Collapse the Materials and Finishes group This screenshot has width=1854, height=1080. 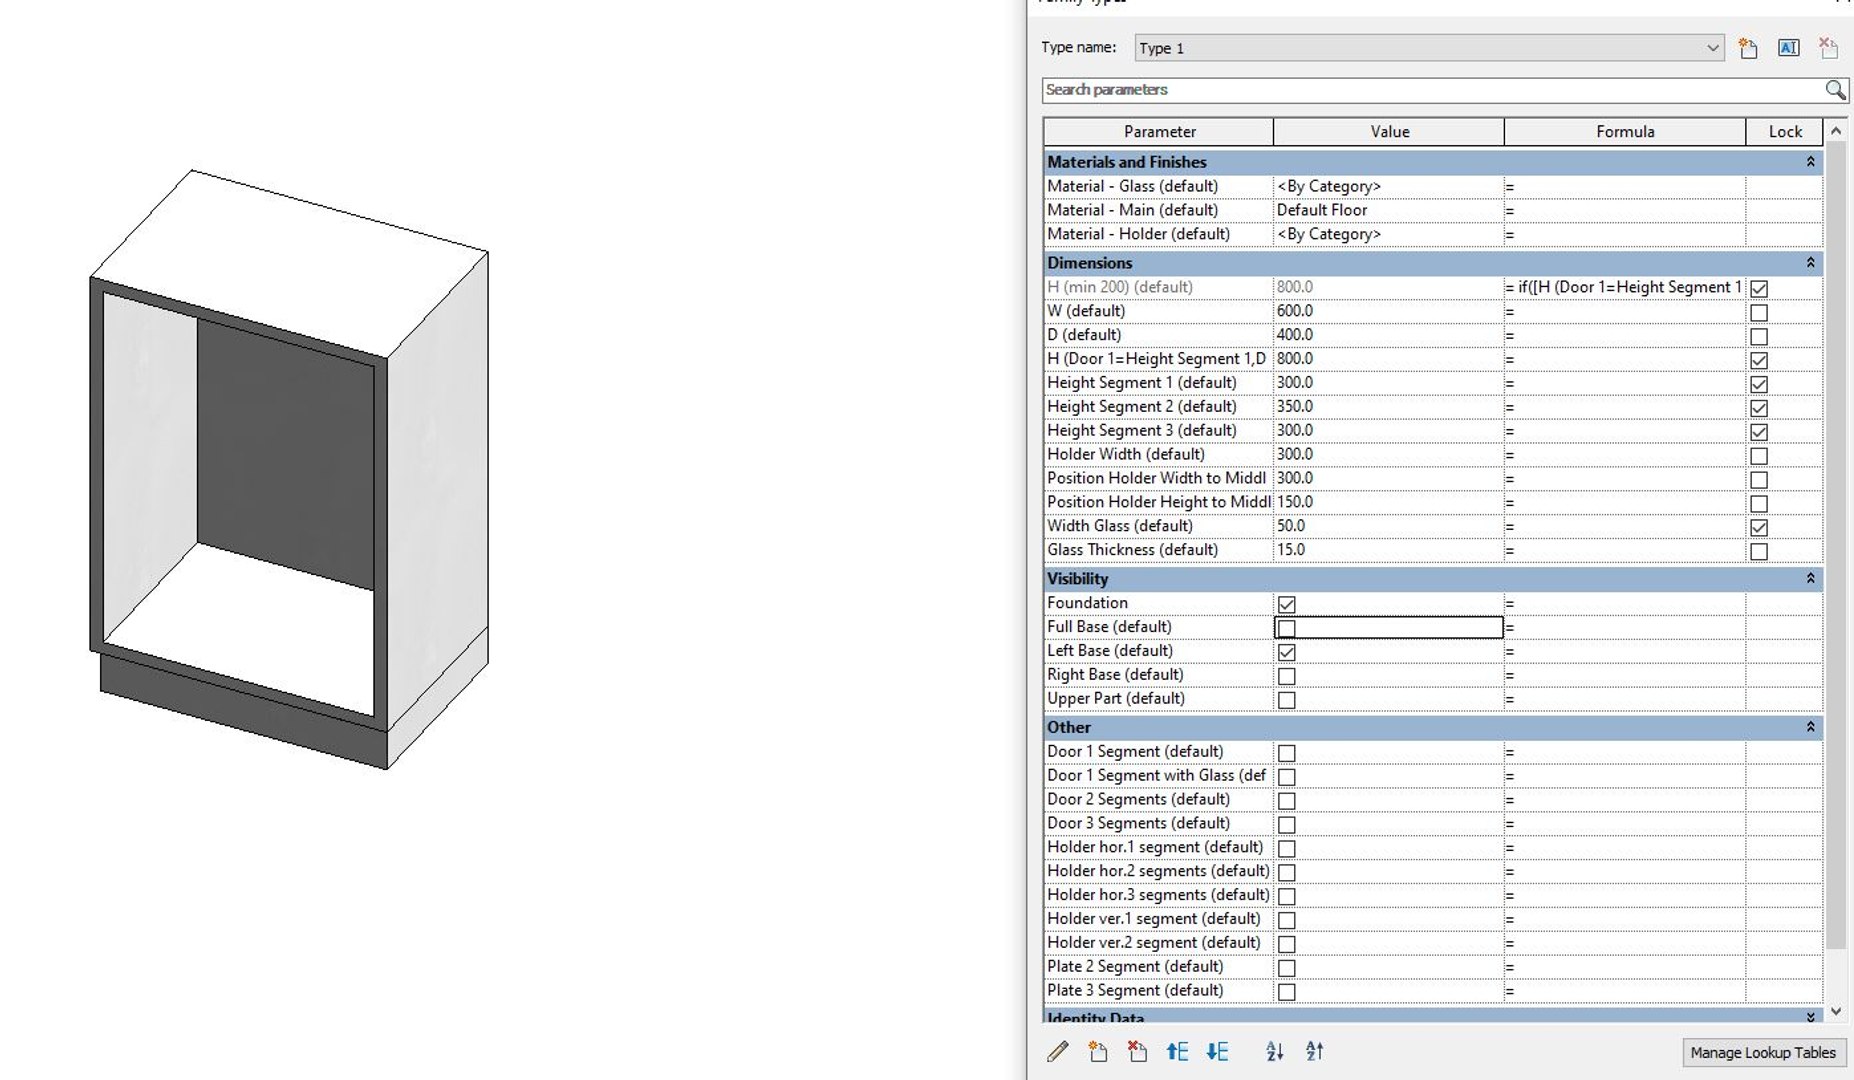coord(1810,162)
